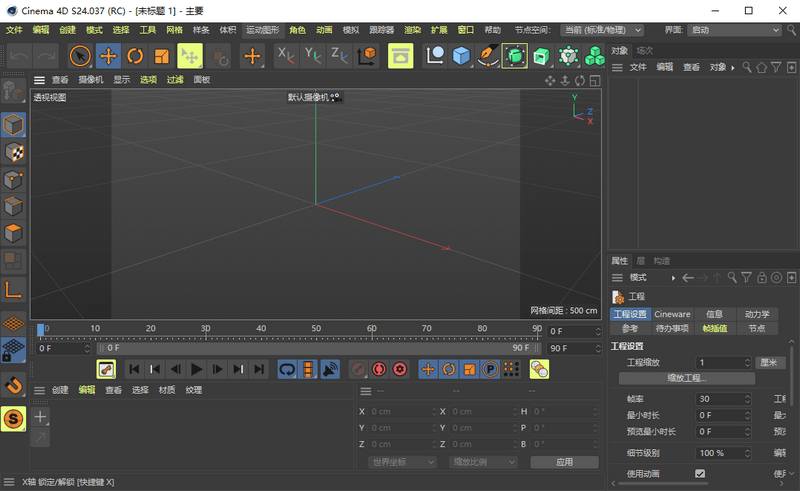Jump to the end of animation
This screenshot has height=491, width=800.
pos(259,369)
